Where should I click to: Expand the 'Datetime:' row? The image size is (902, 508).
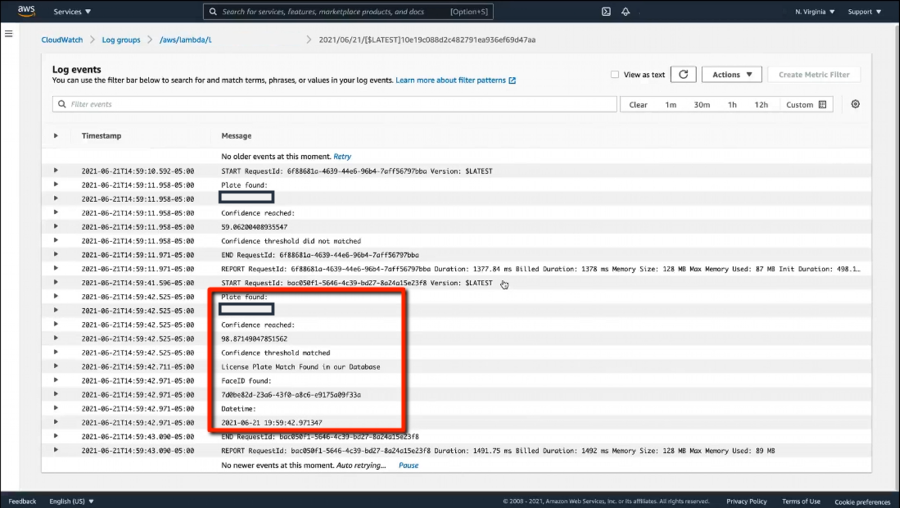click(56, 408)
